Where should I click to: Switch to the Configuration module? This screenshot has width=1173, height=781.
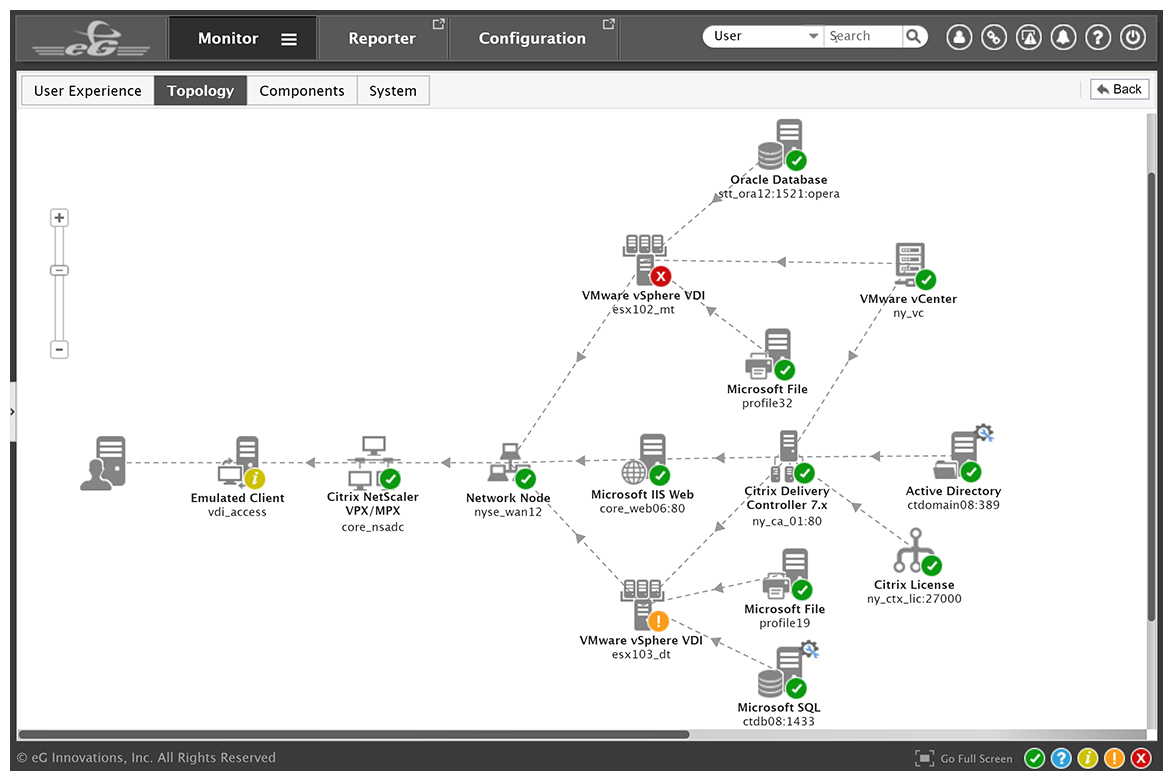532,38
